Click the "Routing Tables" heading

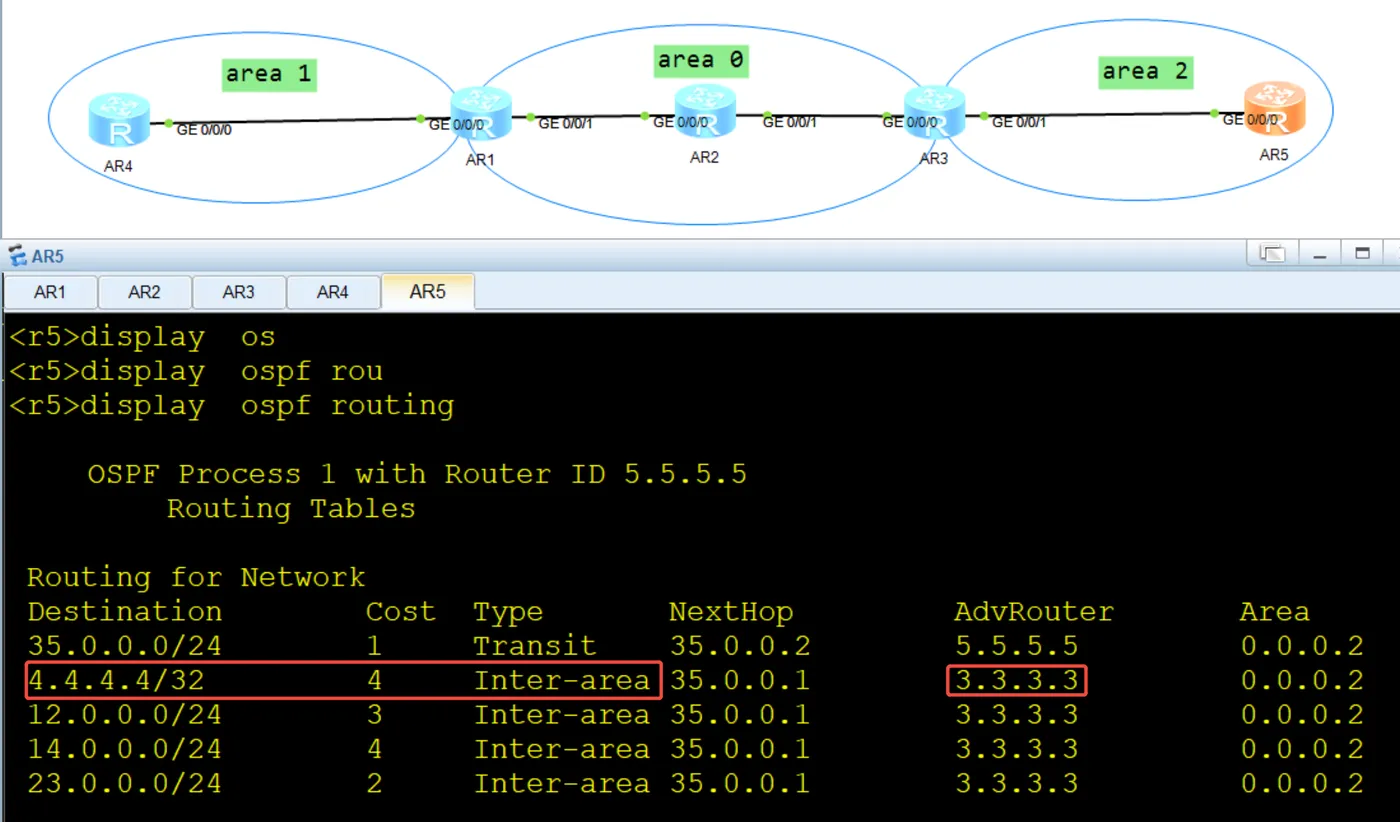[291, 508]
